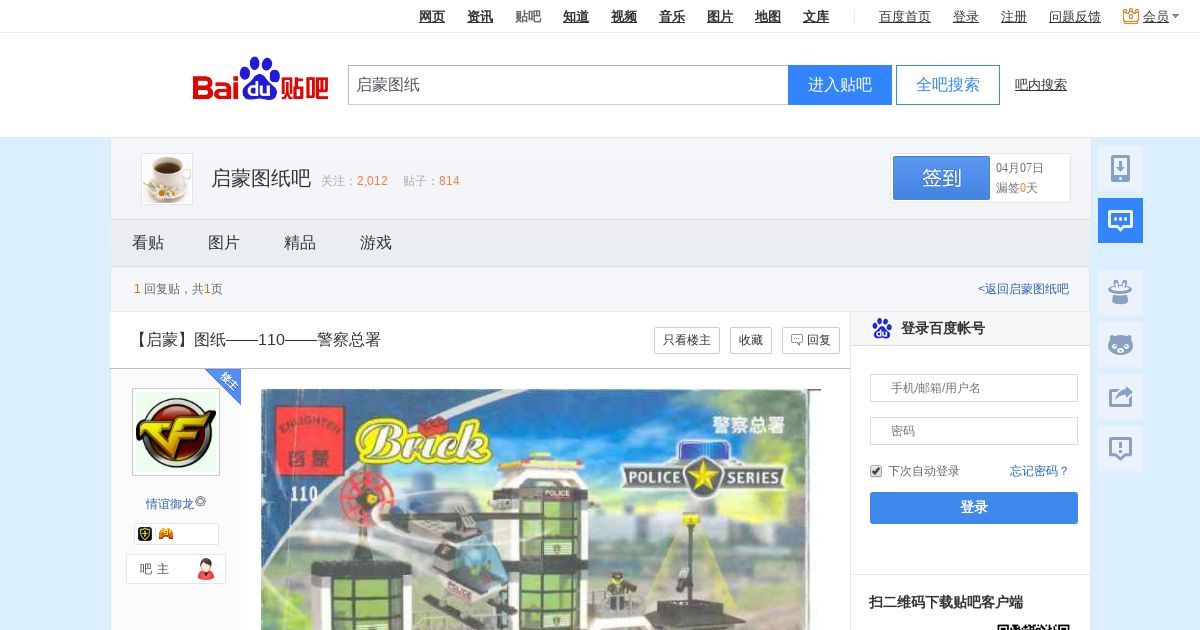
Task: Open 文库 in top navigation
Action: 816,16
